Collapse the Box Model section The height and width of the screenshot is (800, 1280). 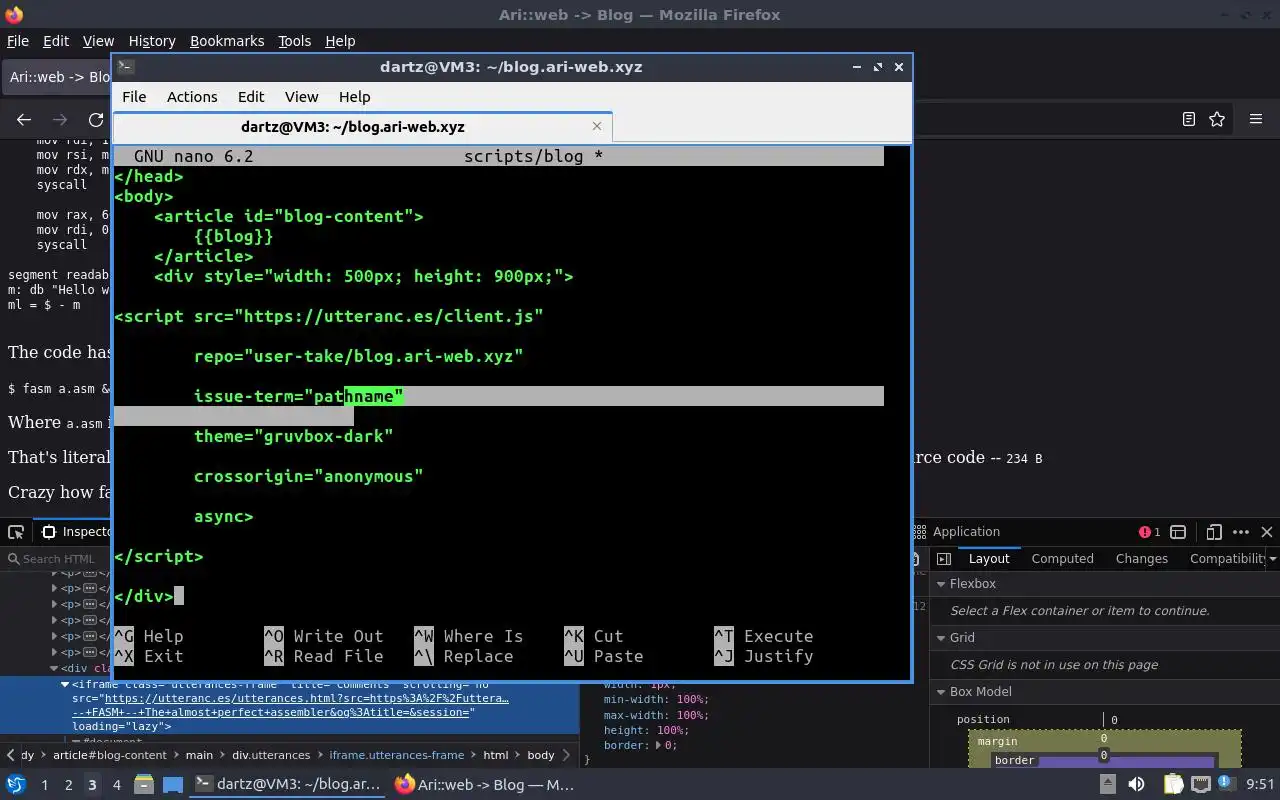pyautogui.click(x=941, y=692)
